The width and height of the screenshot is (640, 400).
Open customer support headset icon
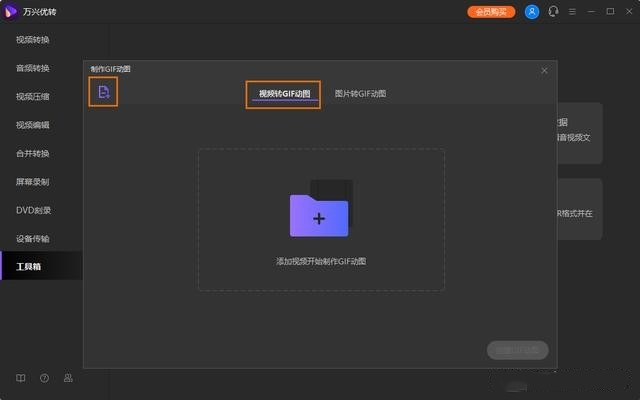point(553,12)
